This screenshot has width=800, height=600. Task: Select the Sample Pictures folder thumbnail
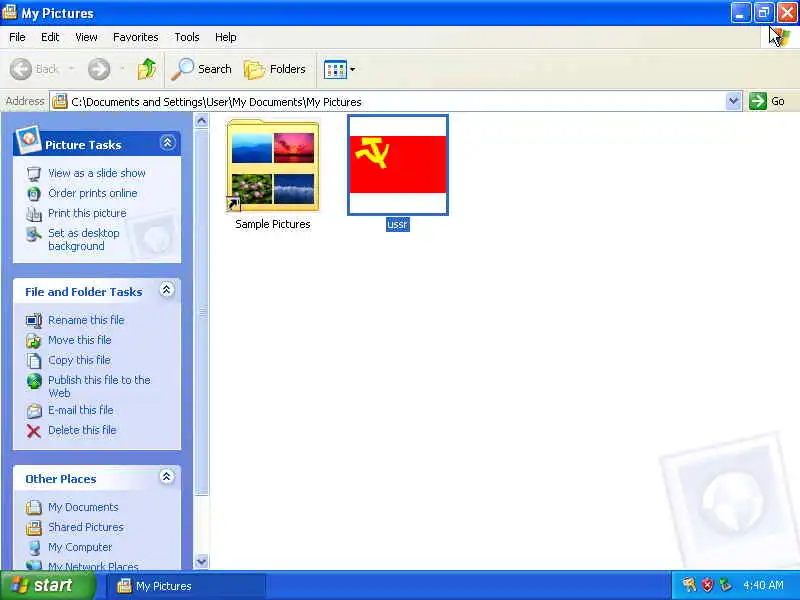[x=273, y=165]
